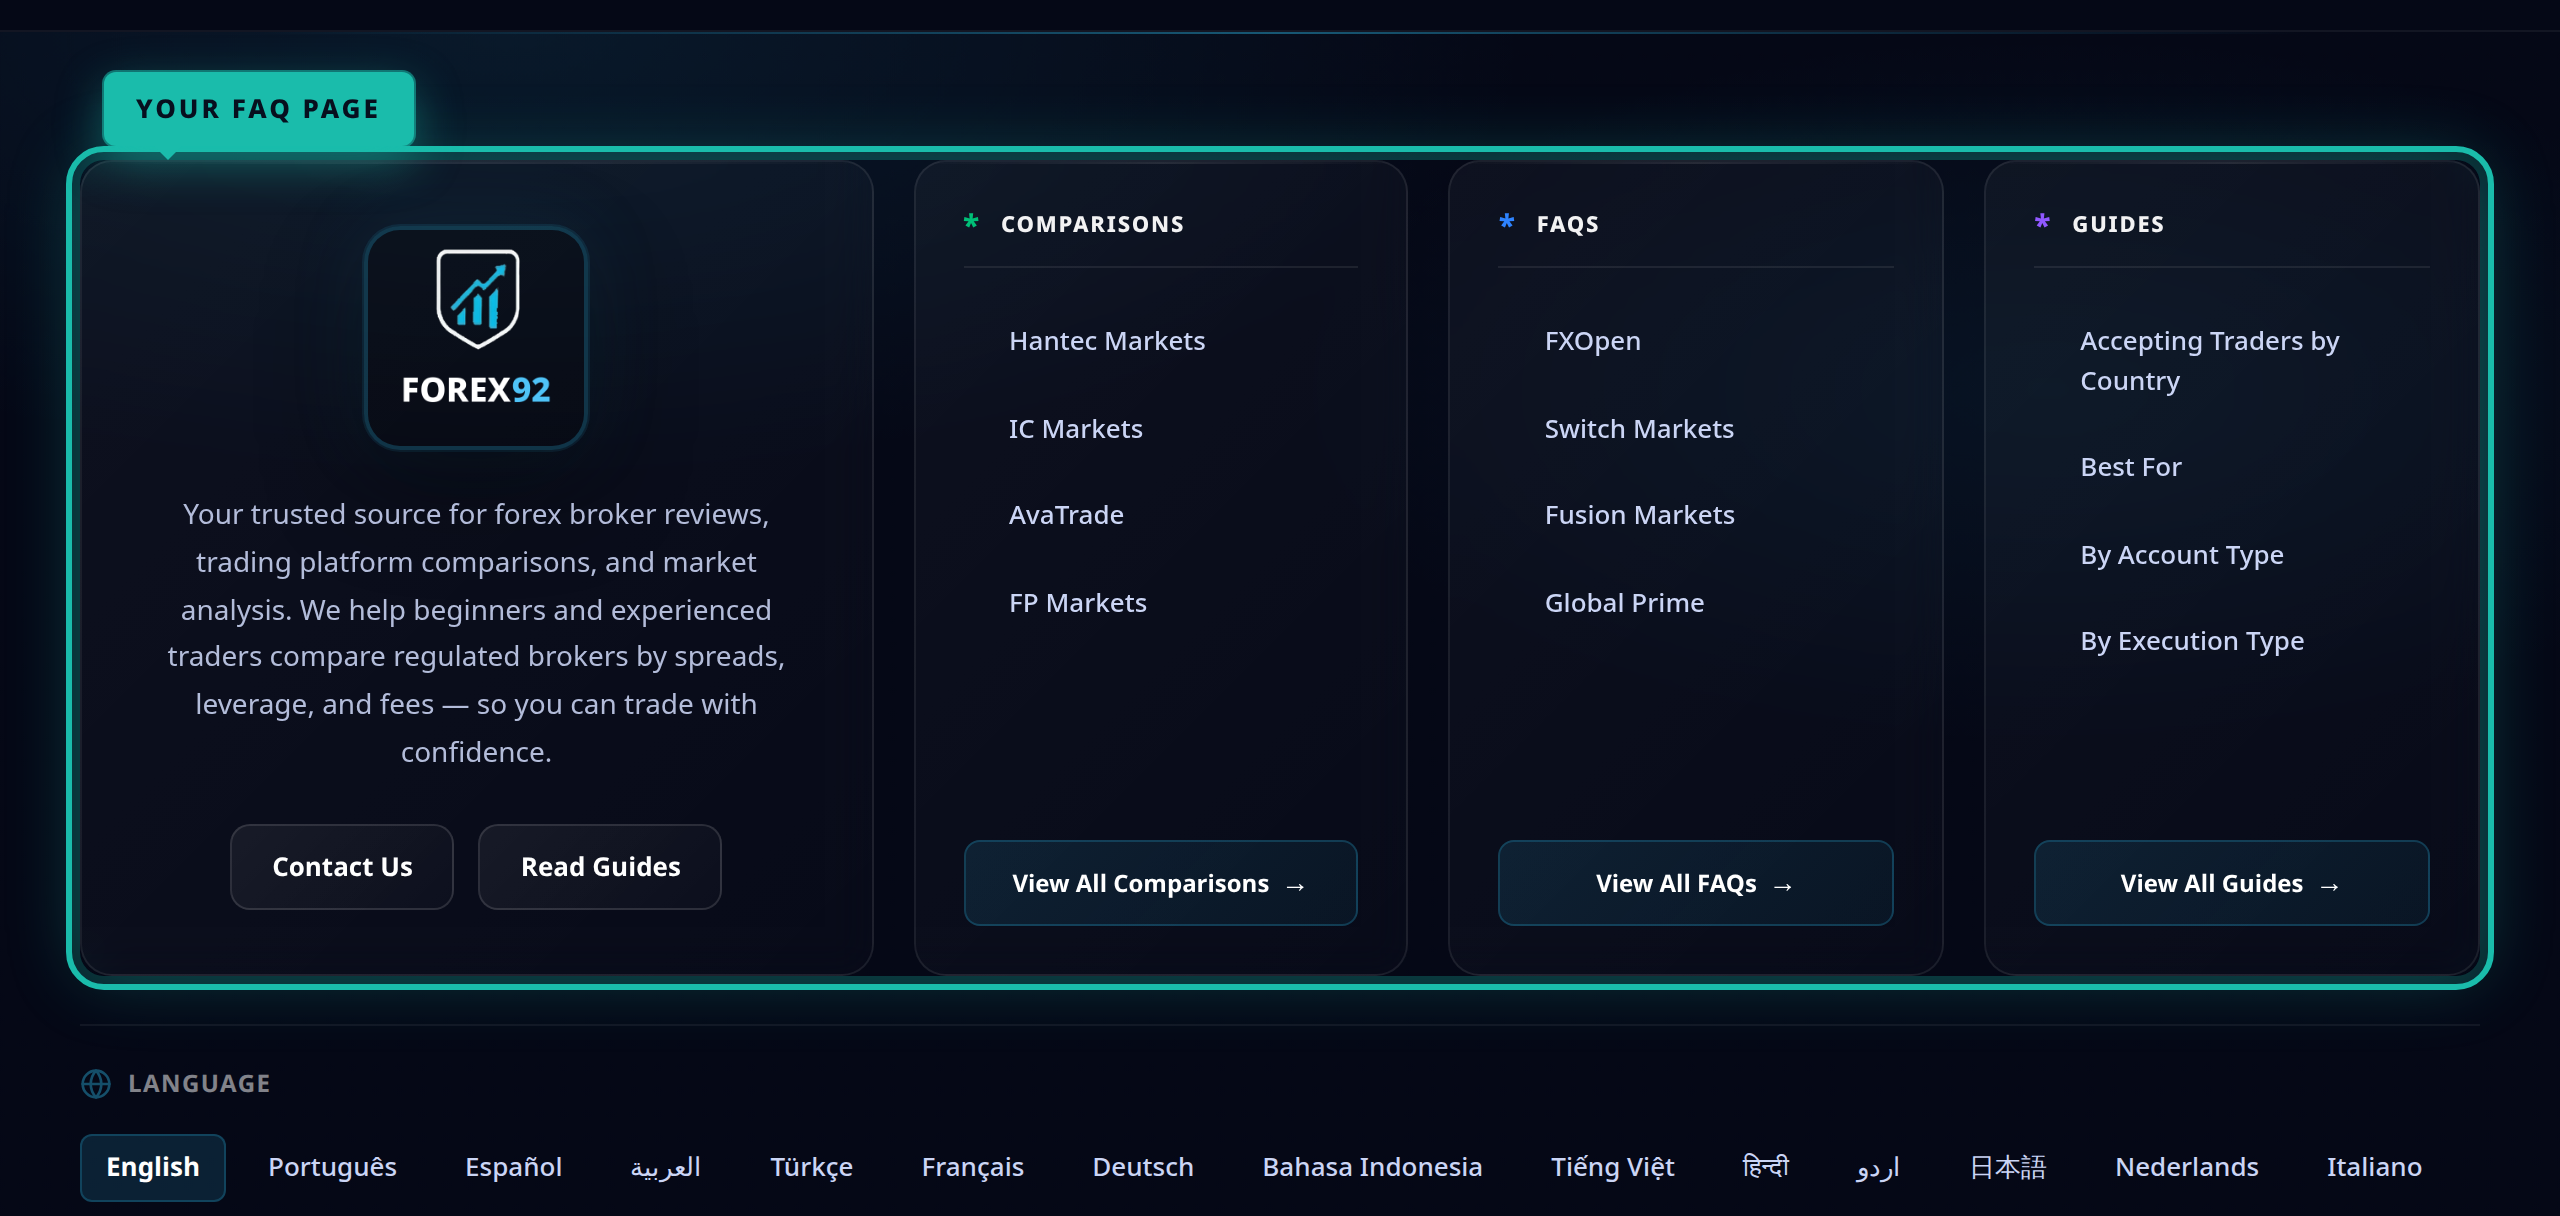Switch language to Português
2560x1216 pixels.
332,1167
